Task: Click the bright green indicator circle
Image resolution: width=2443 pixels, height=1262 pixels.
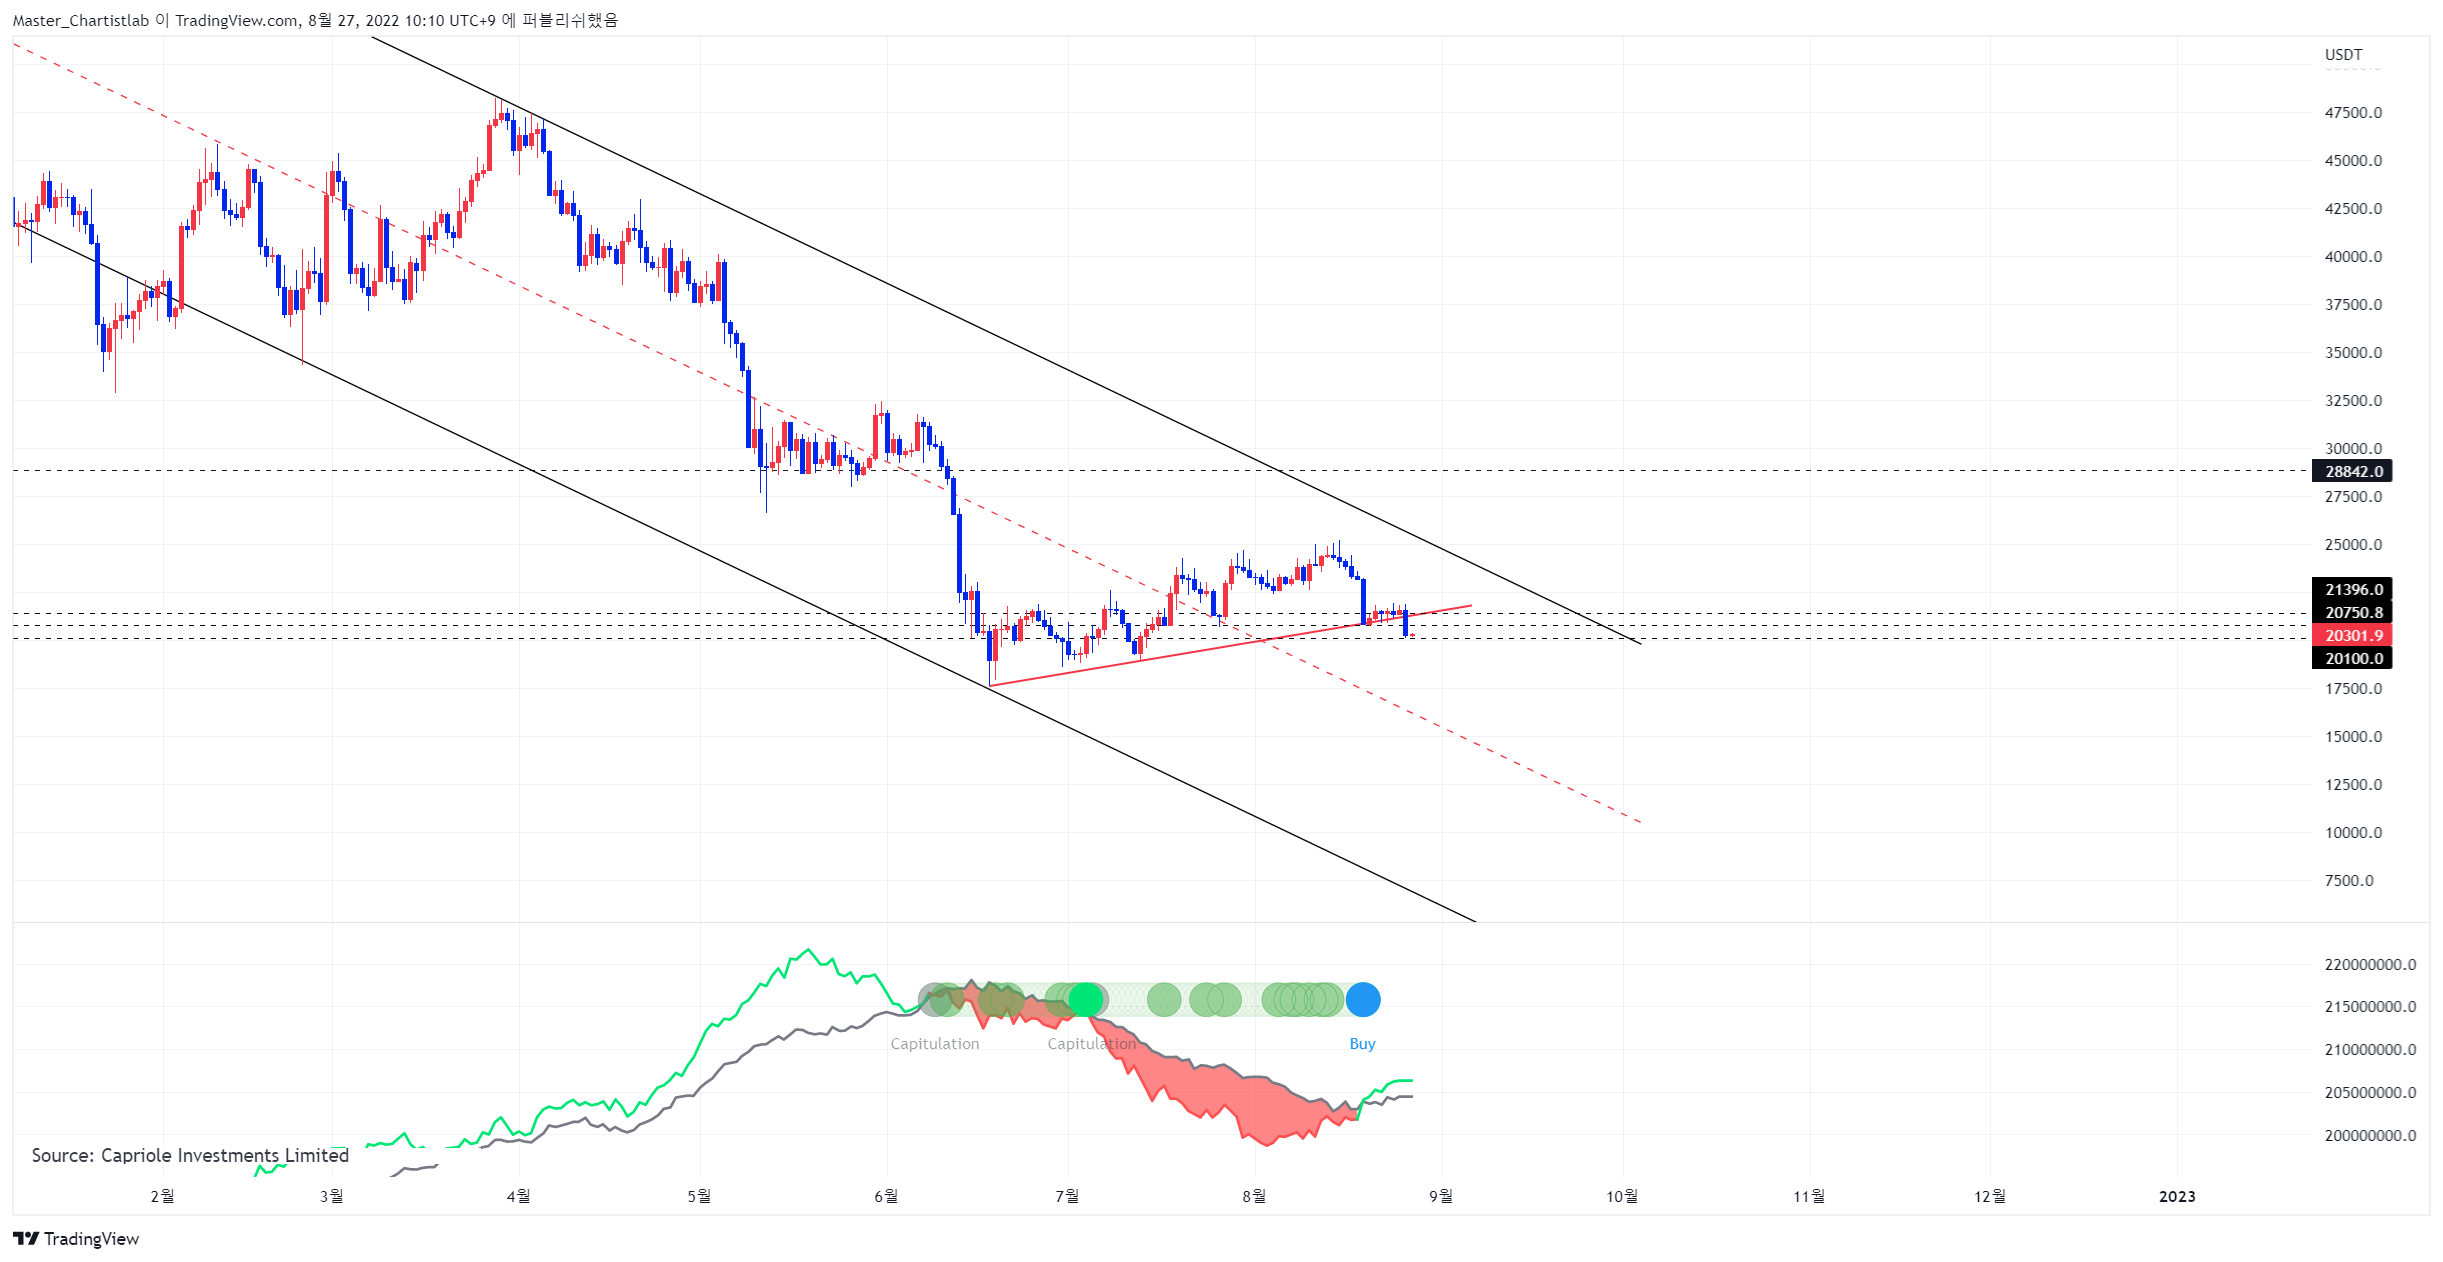Action: [x=1085, y=999]
